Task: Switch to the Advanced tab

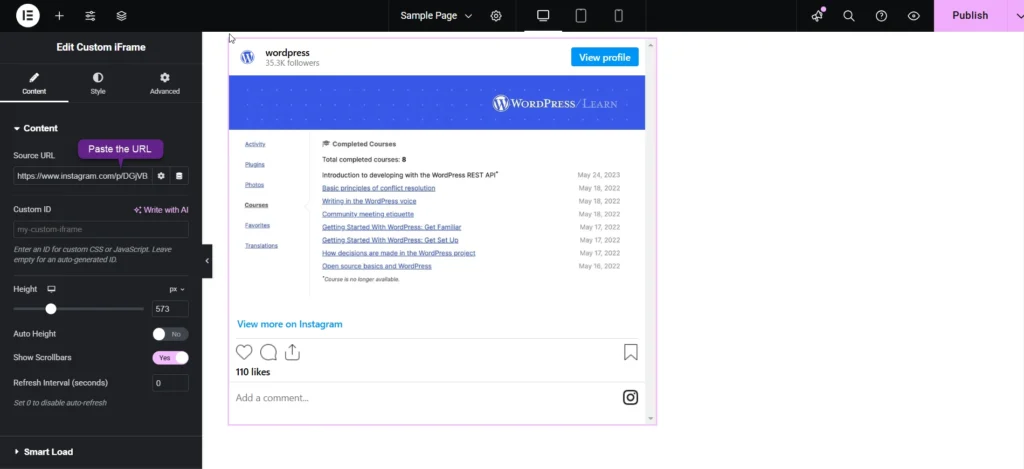Action: point(165,84)
